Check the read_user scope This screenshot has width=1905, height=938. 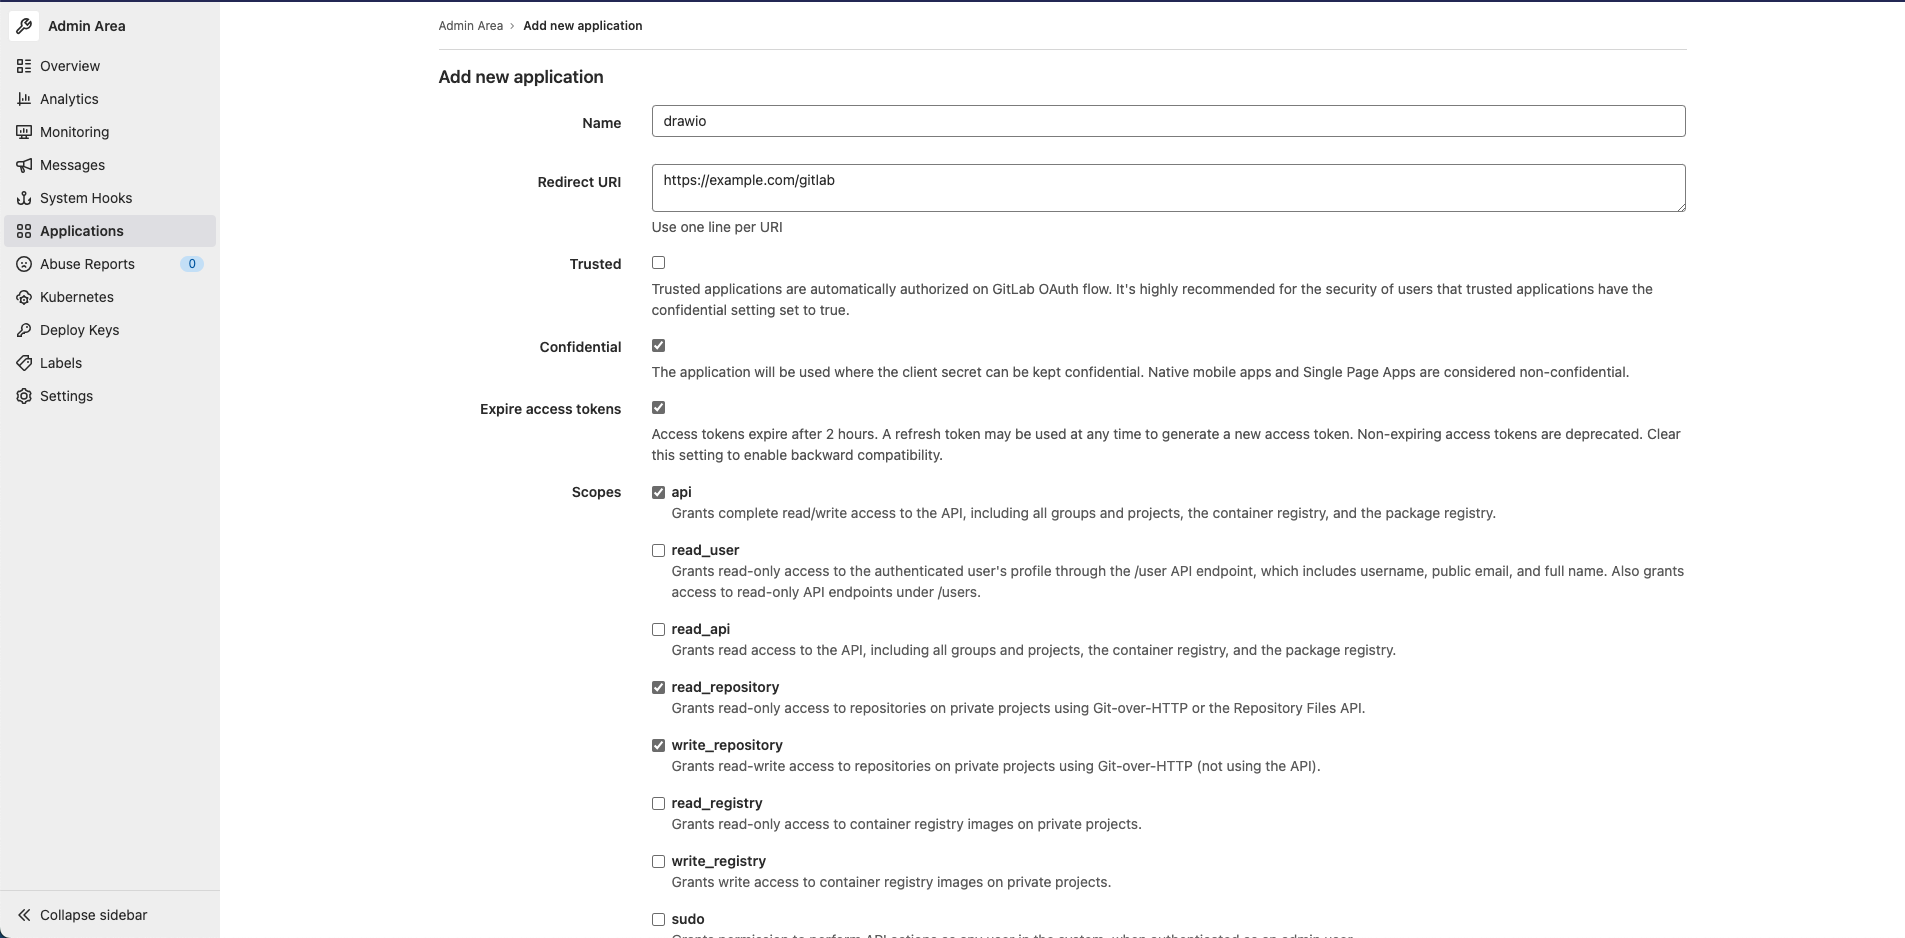[x=658, y=550]
